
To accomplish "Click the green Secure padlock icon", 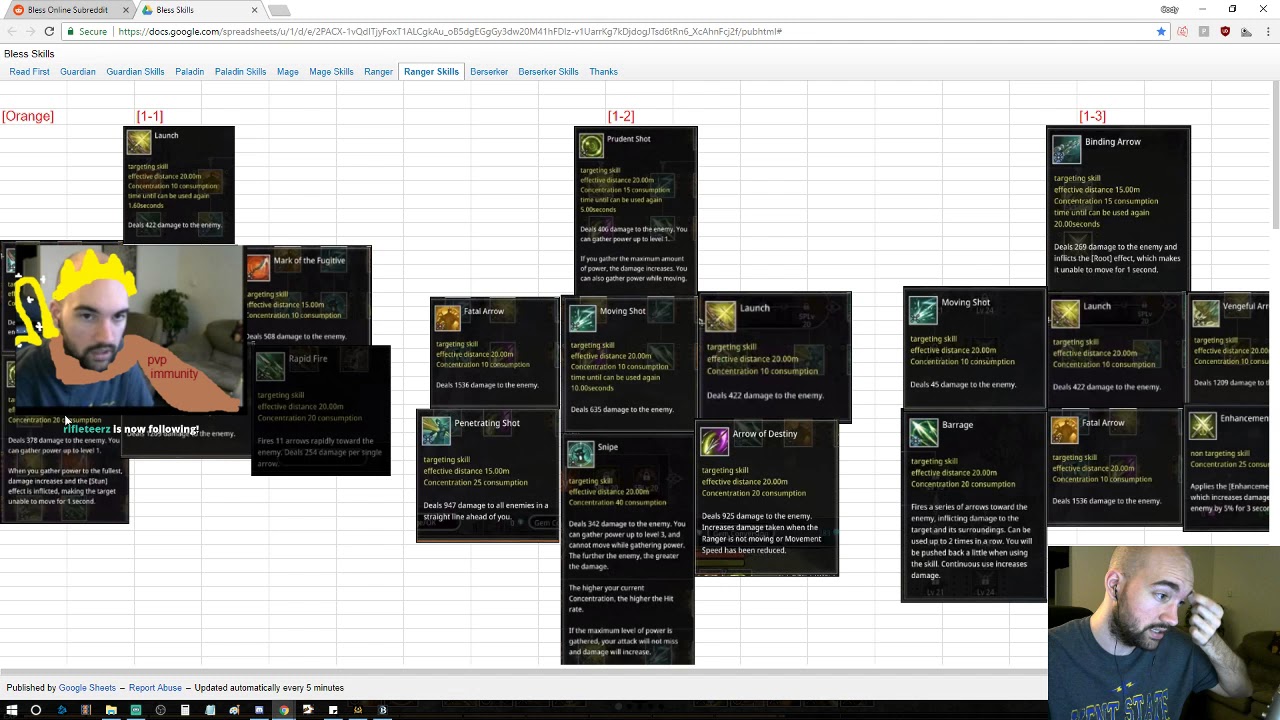I will [x=71, y=31].
